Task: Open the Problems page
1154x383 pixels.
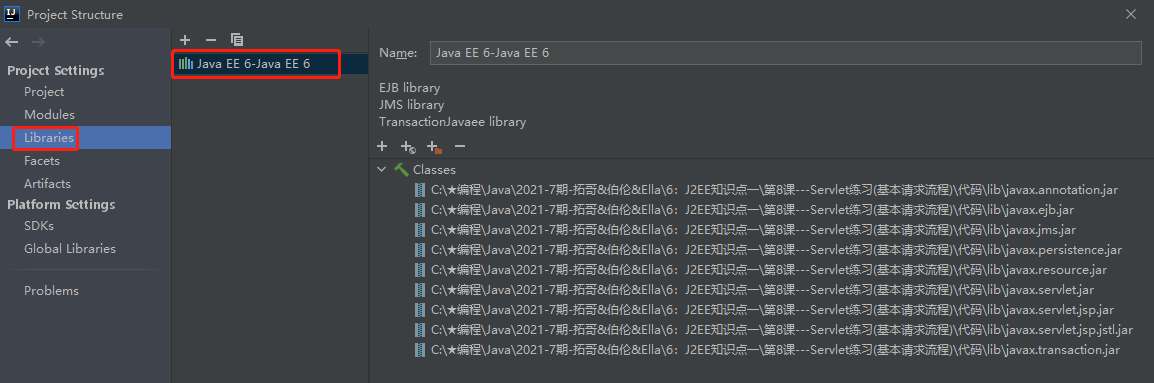Action: pyautogui.click(x=52, y=291)
